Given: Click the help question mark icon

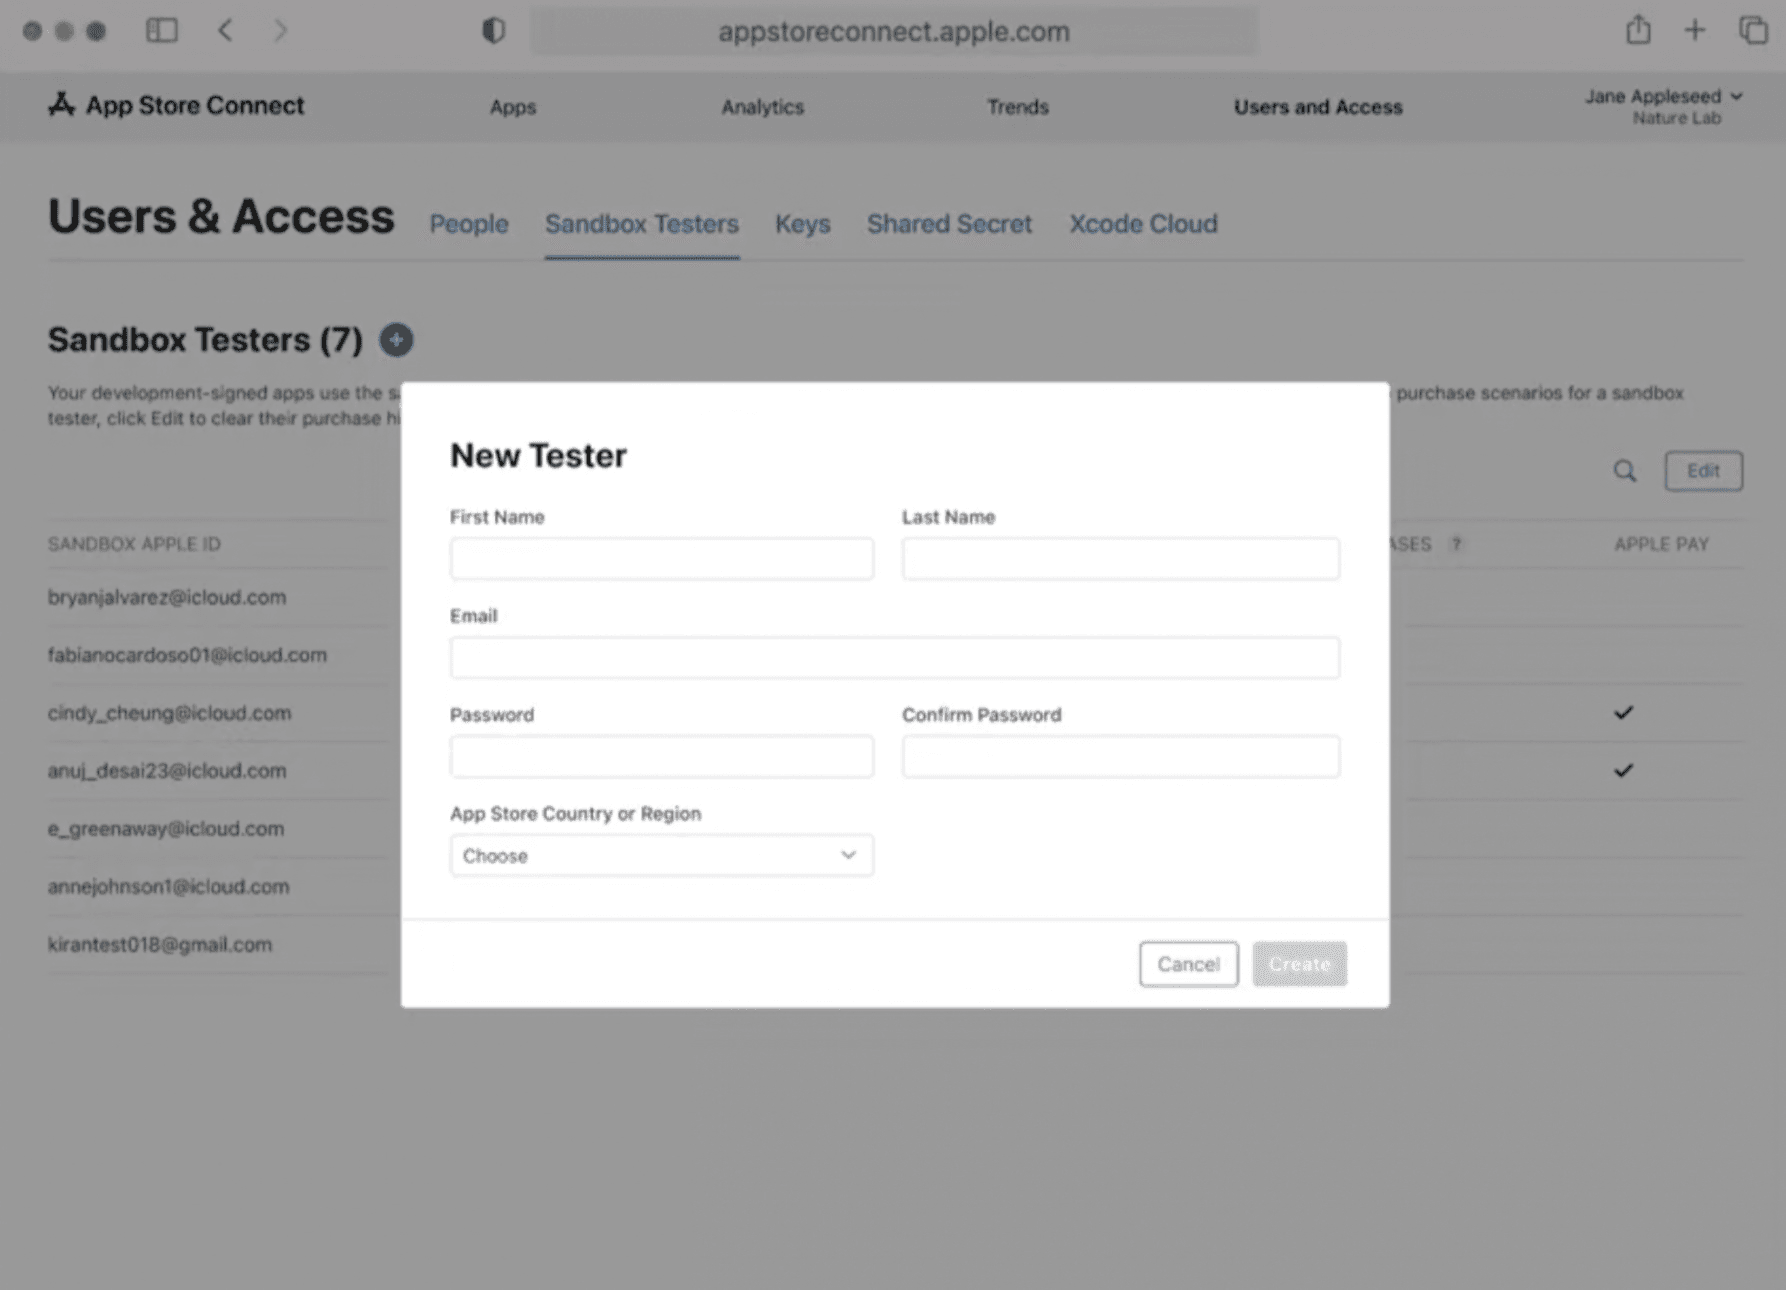Looking at the screenshot, I should pyautogui.click(x=1458, y=544).
